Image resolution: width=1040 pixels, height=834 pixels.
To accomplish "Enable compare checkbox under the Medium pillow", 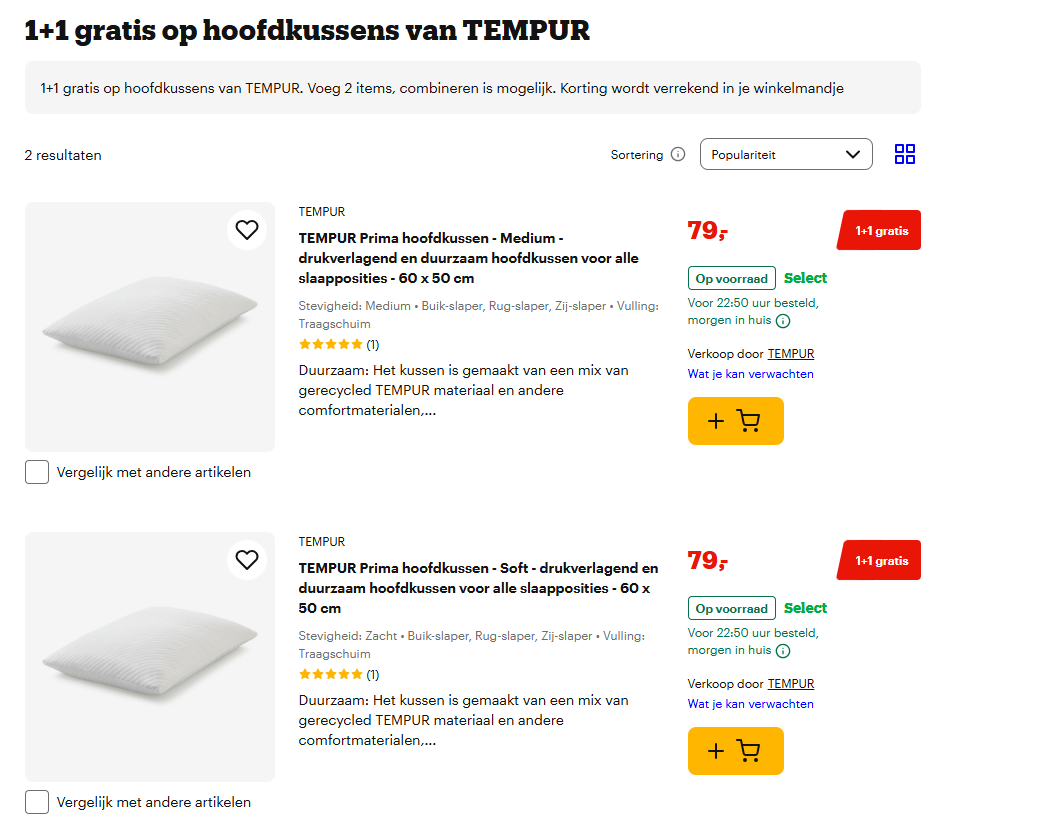I will click(37, 471).
